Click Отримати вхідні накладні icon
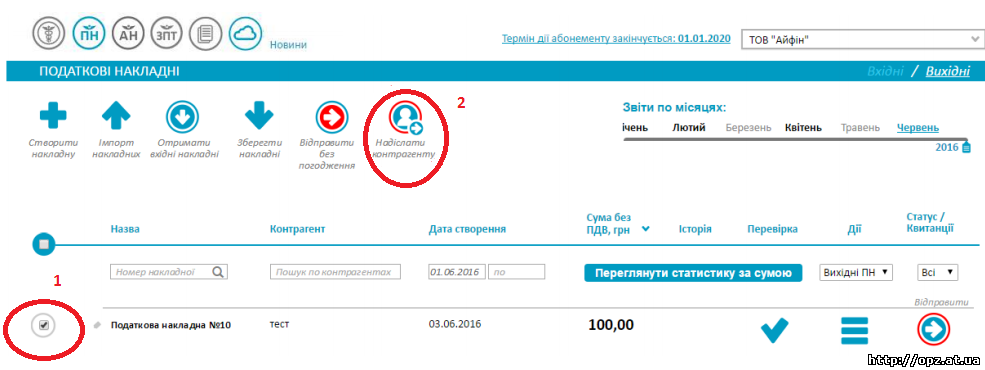This screenshot has width=985, height=370. (x=182, y=116)
